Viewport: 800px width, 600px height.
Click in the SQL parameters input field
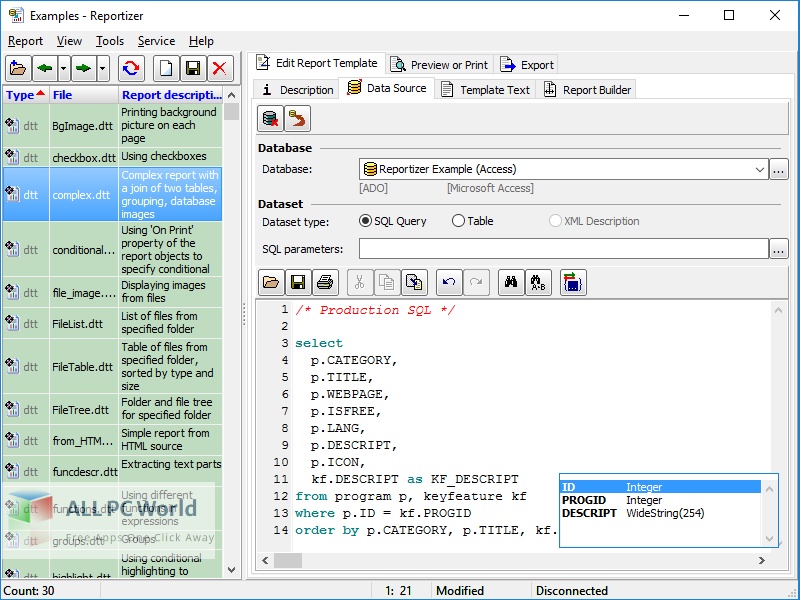tap(563, 249)
